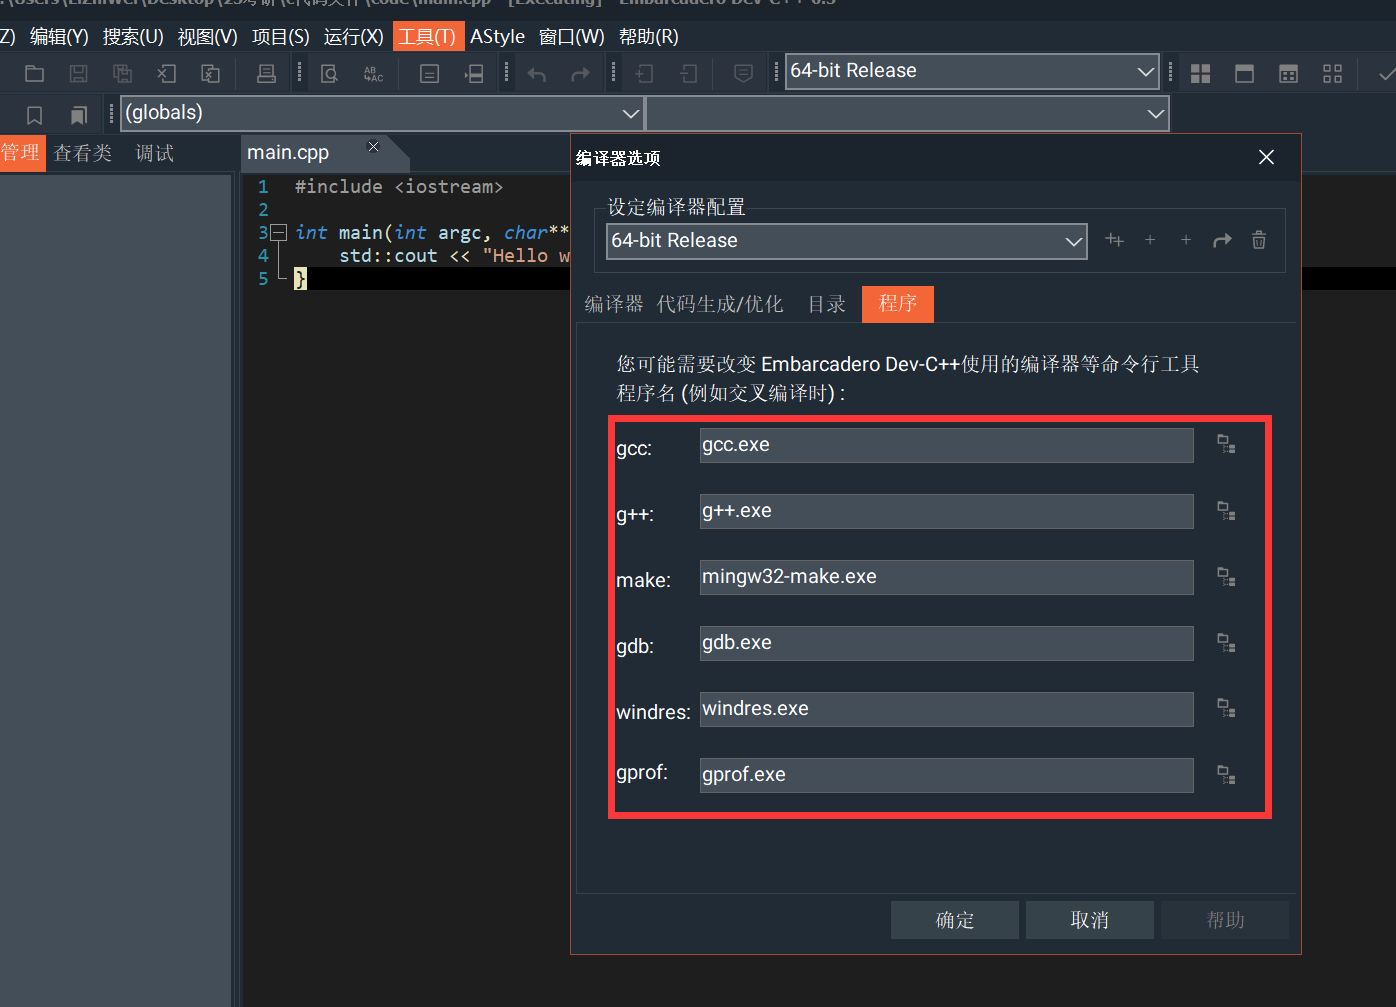Click the gdb.exe input field
The height and width of the screenshot is (1007, 1396).
946,643
